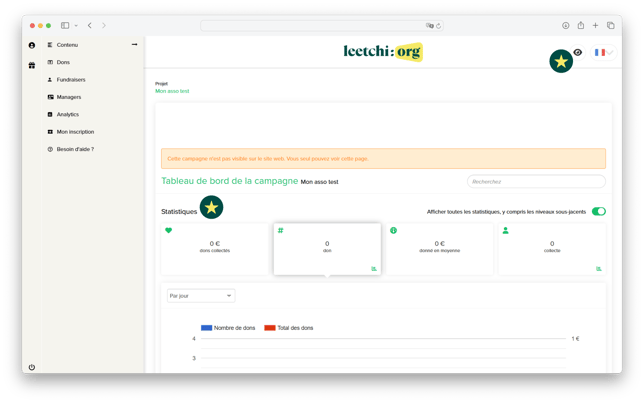Open the Dons section
Image resolution: width=644 pixels, height=403 pixels.
pyautogui.click(x=63, y=62)
